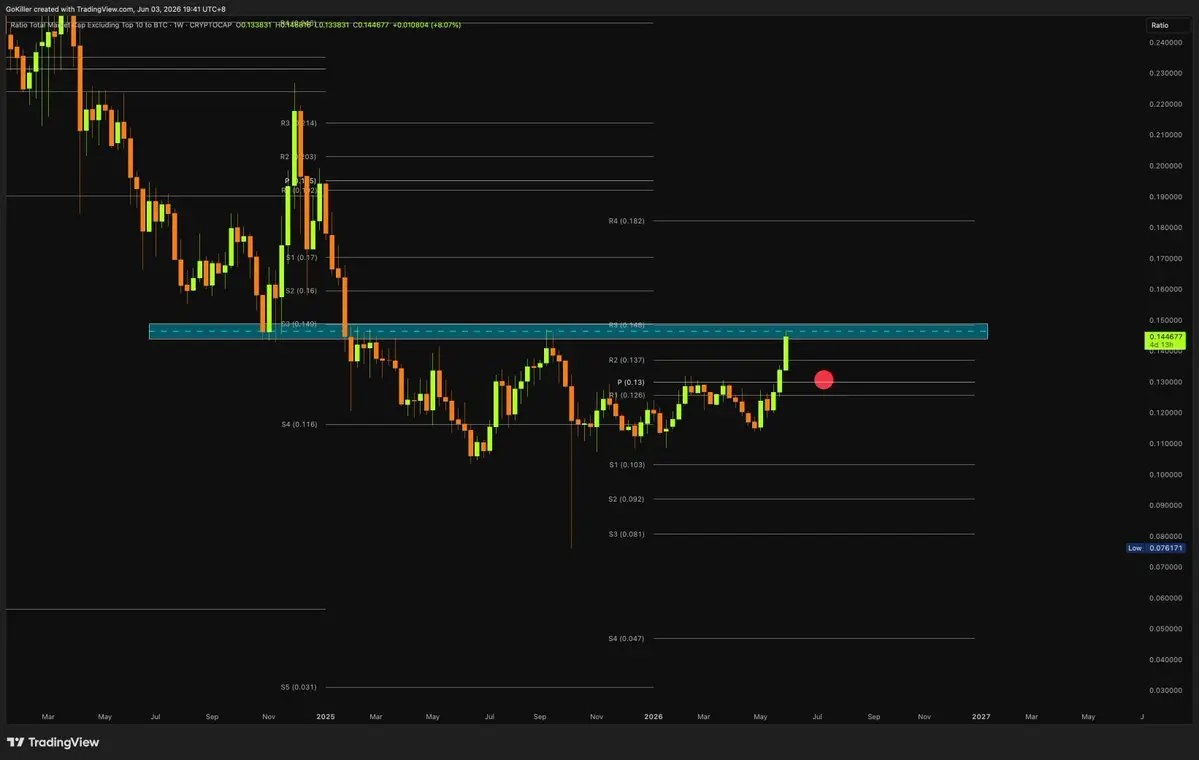Click the 0.220000 price axis label
The height and width of the screenshot is (760, 1199).
tap(1165, 104)
